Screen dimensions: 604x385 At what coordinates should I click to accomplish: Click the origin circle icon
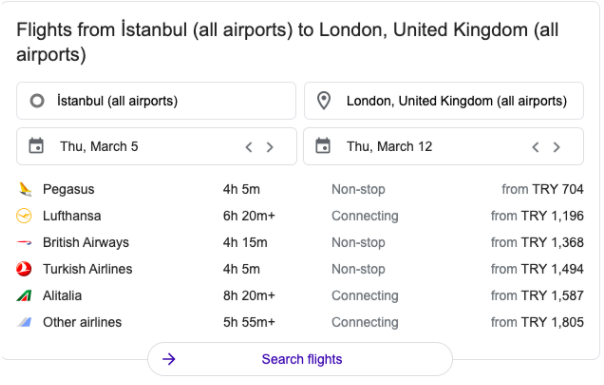tap(37, 101)
